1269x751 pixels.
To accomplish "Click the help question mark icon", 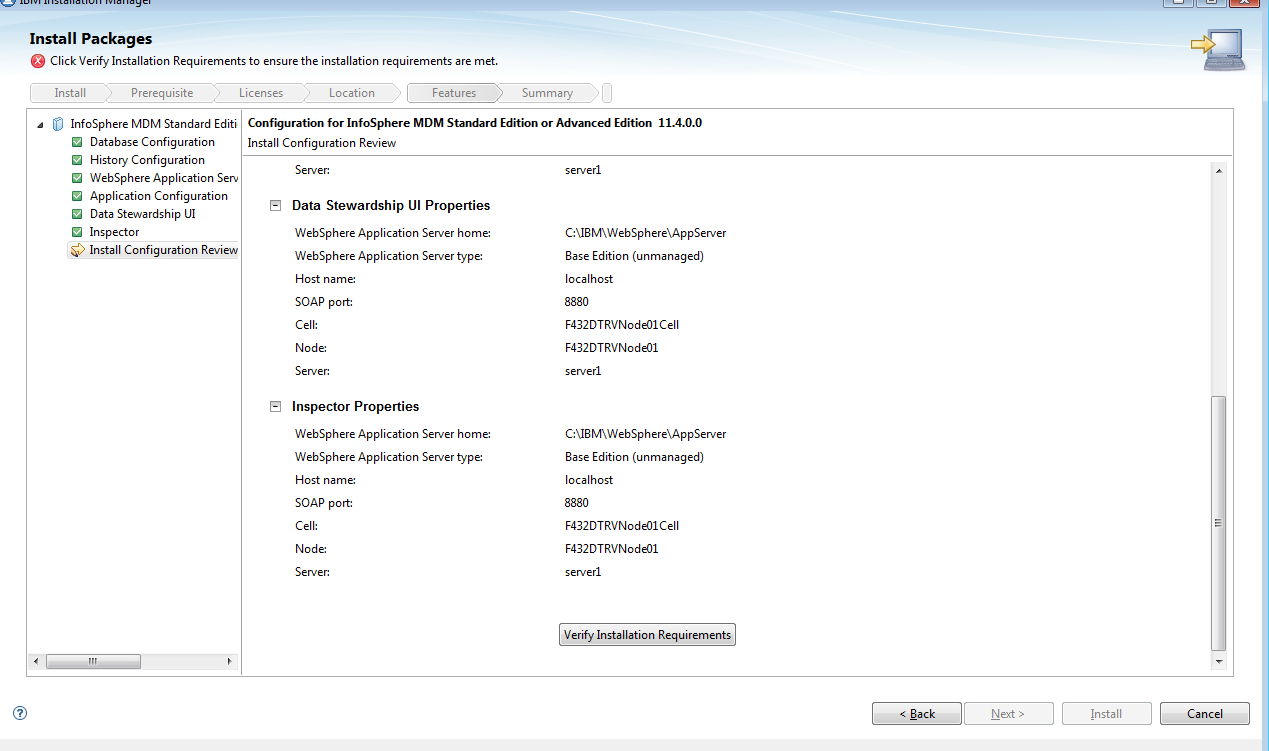I will 20,713.
